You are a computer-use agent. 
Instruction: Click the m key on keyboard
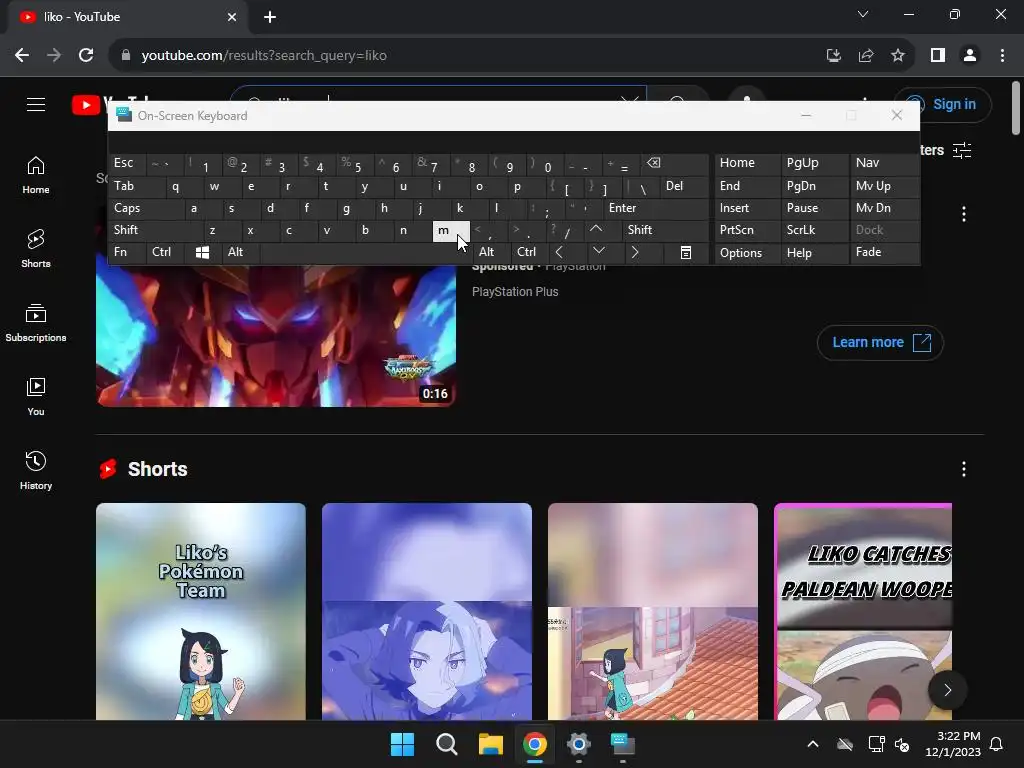pos(451,230)
